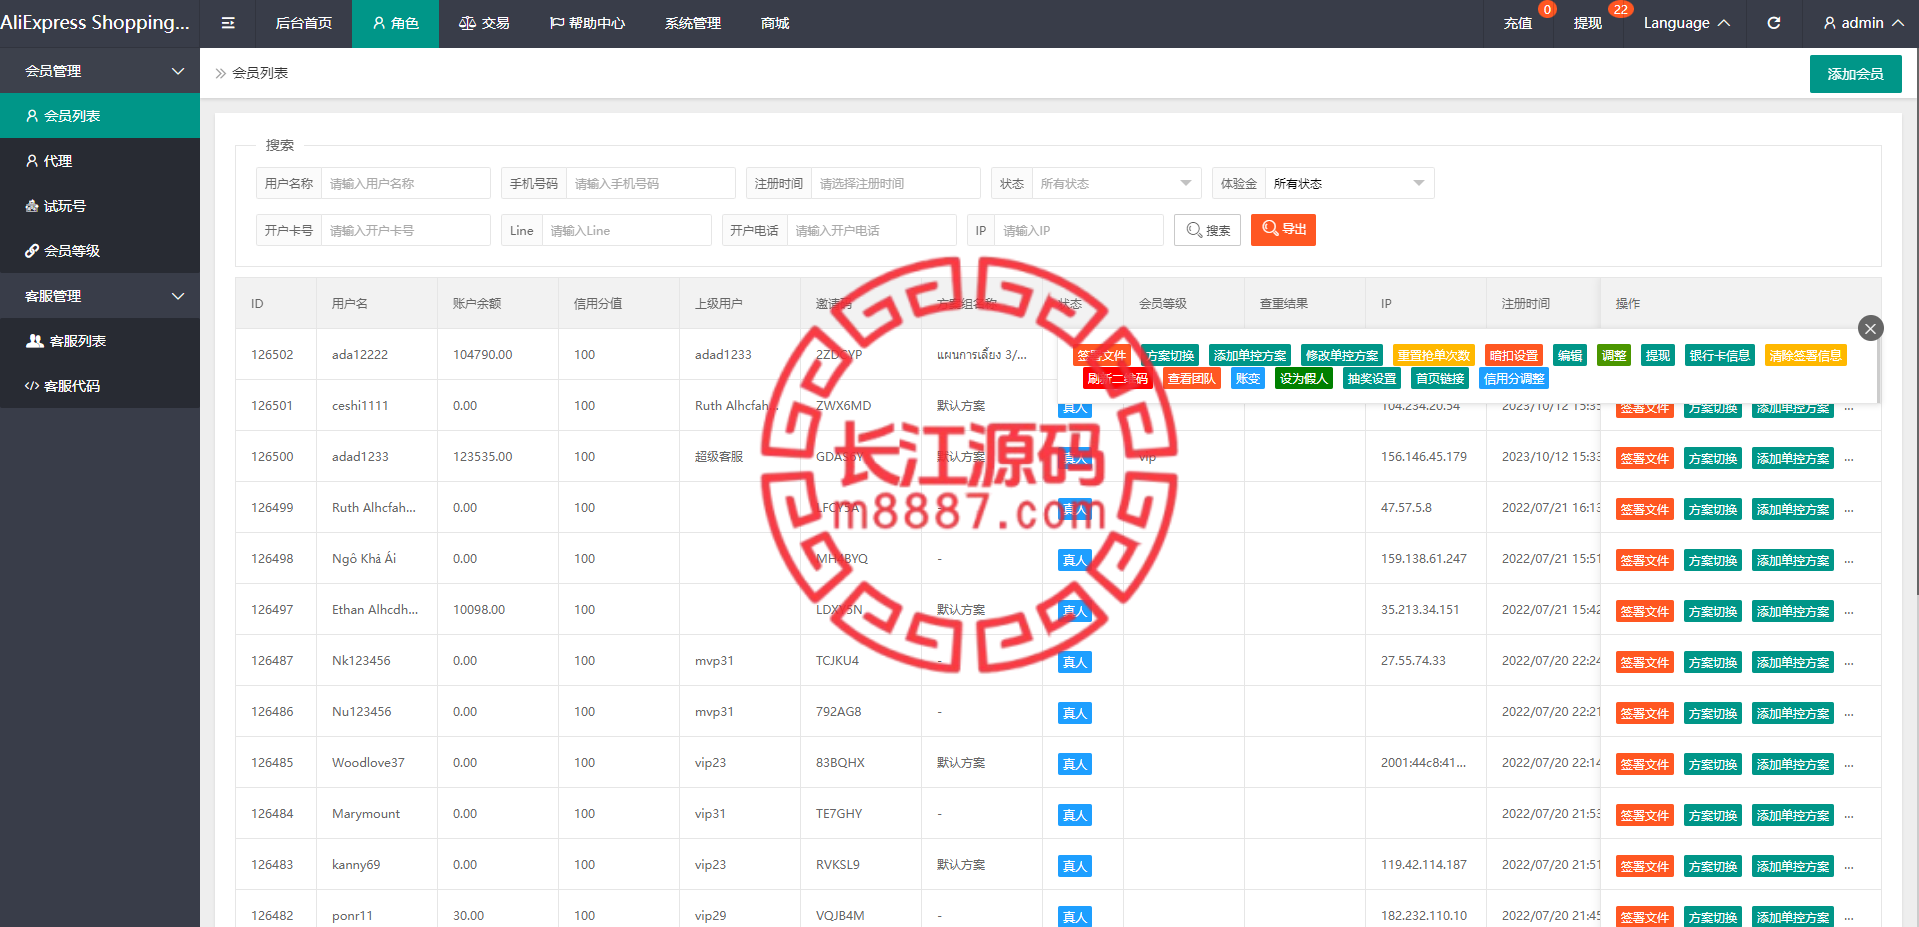Viewport: 1919px width, 927px height.
Task: Click 清除签署信息 in the popup
Action: click(x=1805, y=355)
